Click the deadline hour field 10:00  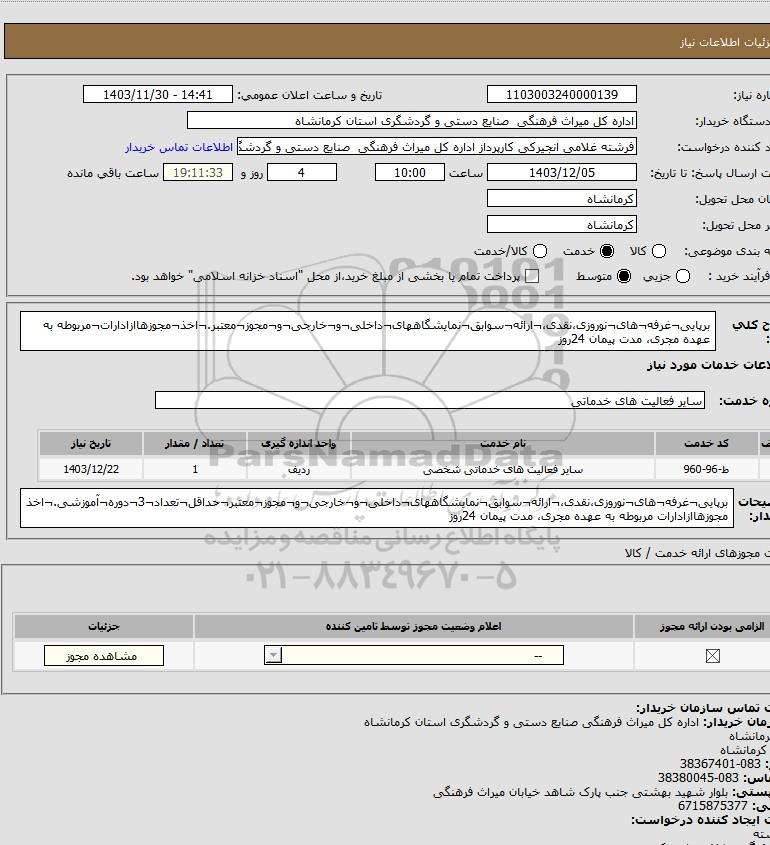(410, 172)
